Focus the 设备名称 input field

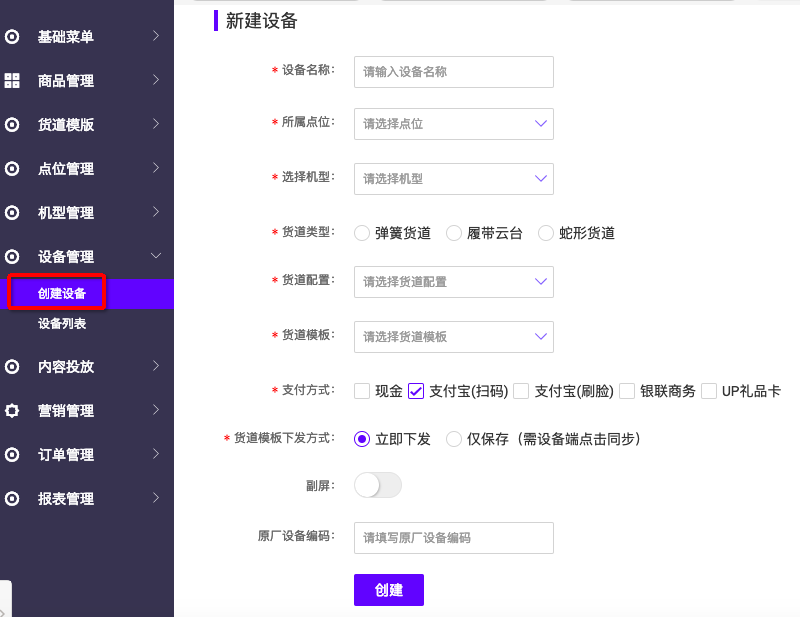point(454,72)
